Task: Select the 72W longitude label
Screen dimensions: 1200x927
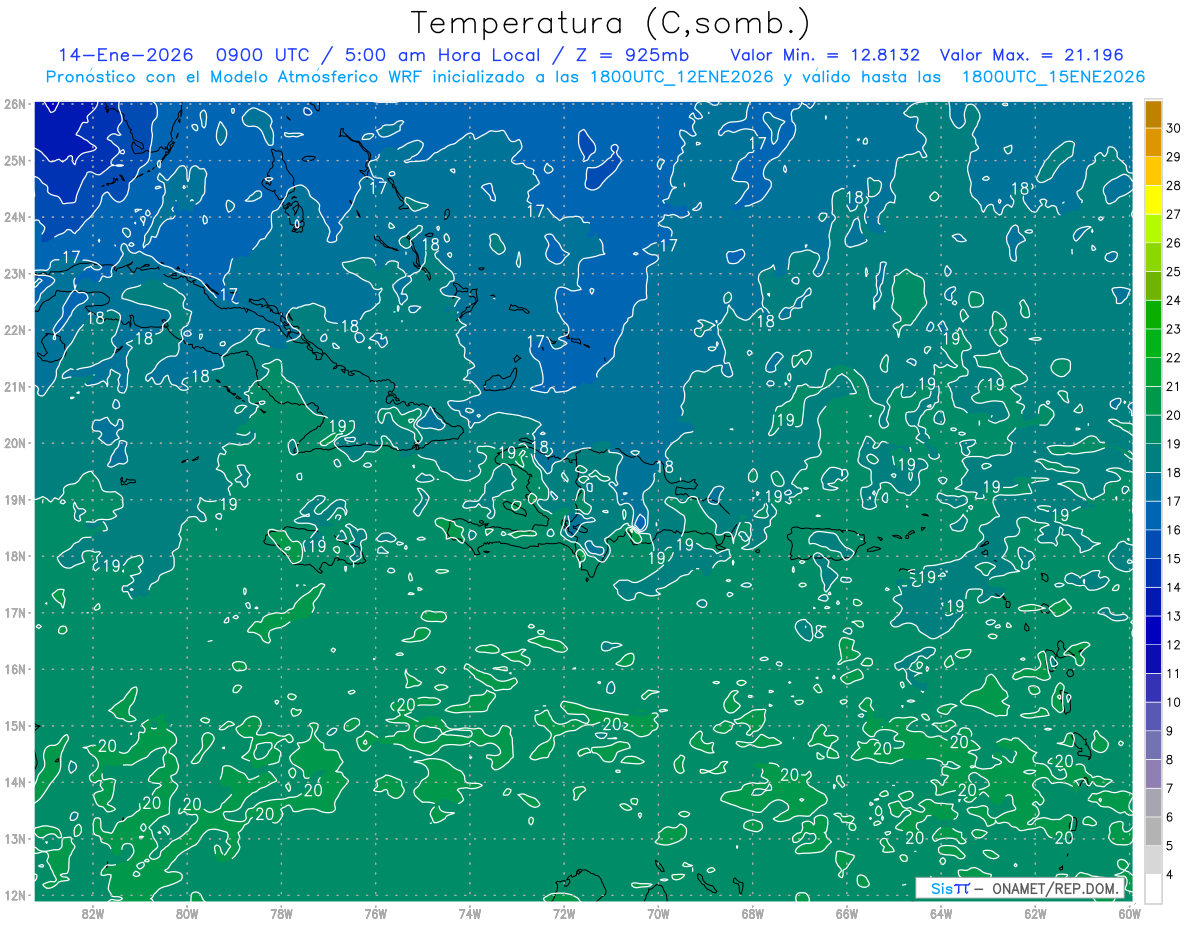Action: click(x=564, y=913)
